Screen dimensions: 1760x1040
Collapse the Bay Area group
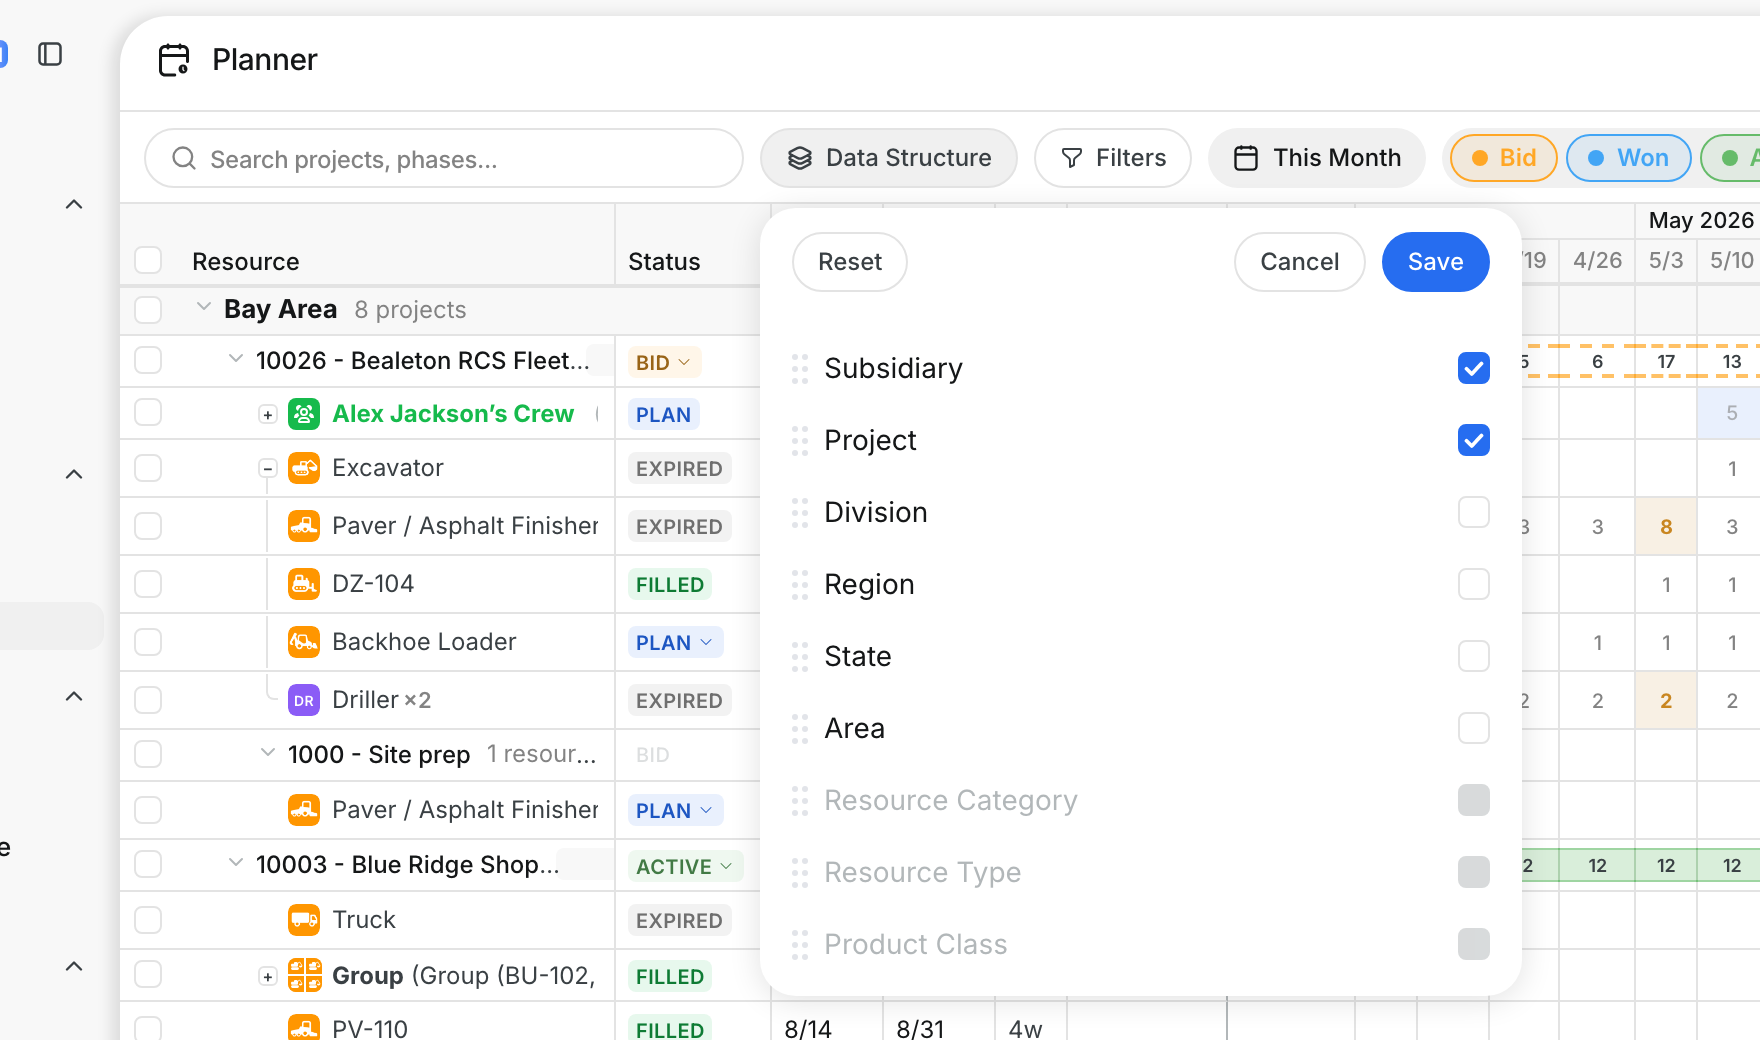(x=204, y=307)
